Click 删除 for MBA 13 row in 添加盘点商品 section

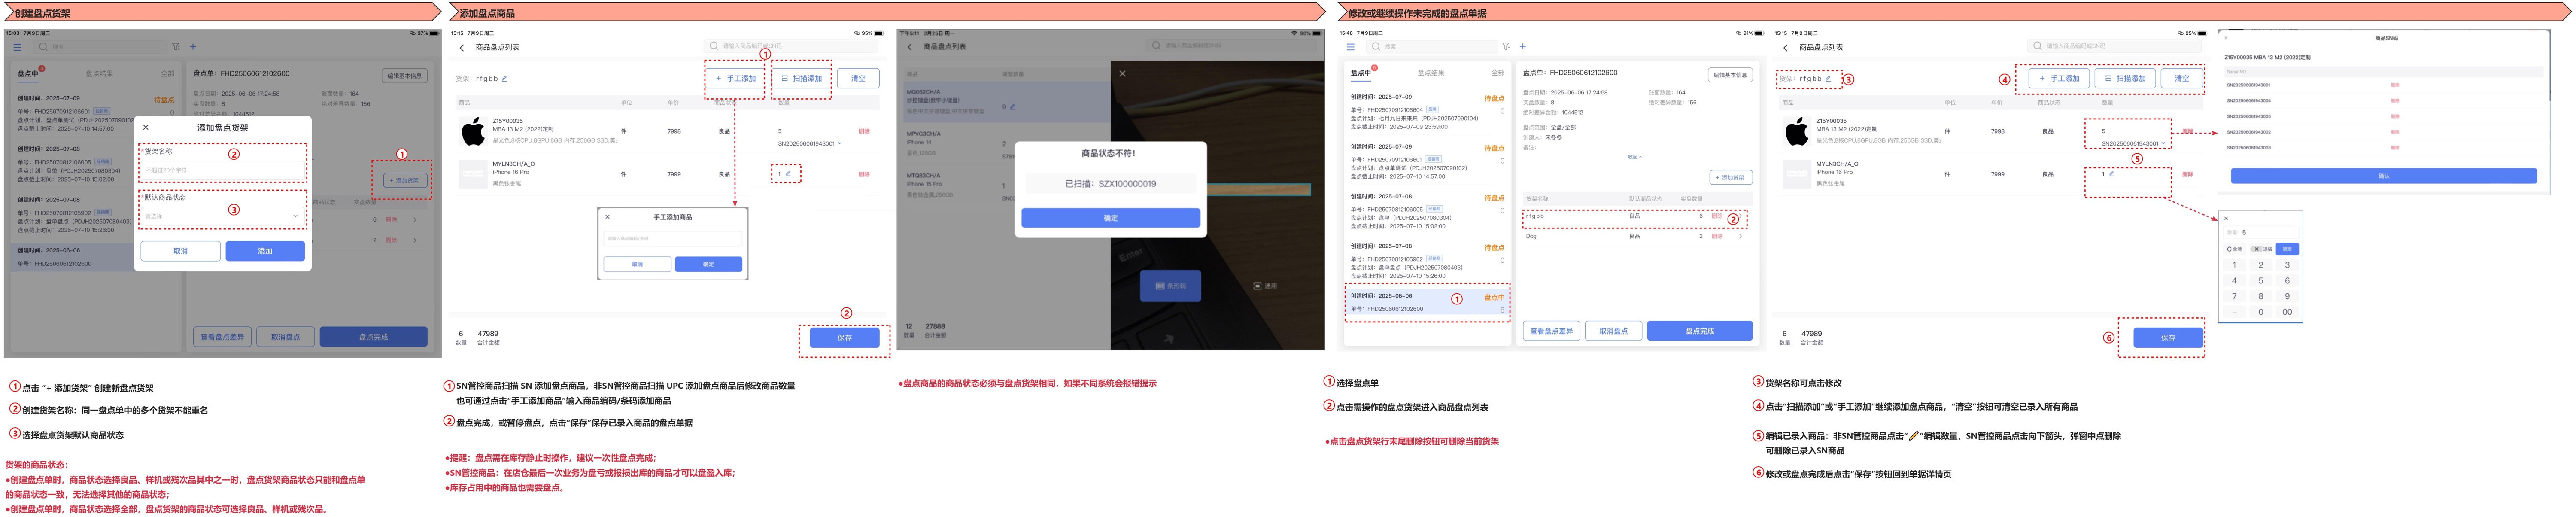[x=864, y=131]
